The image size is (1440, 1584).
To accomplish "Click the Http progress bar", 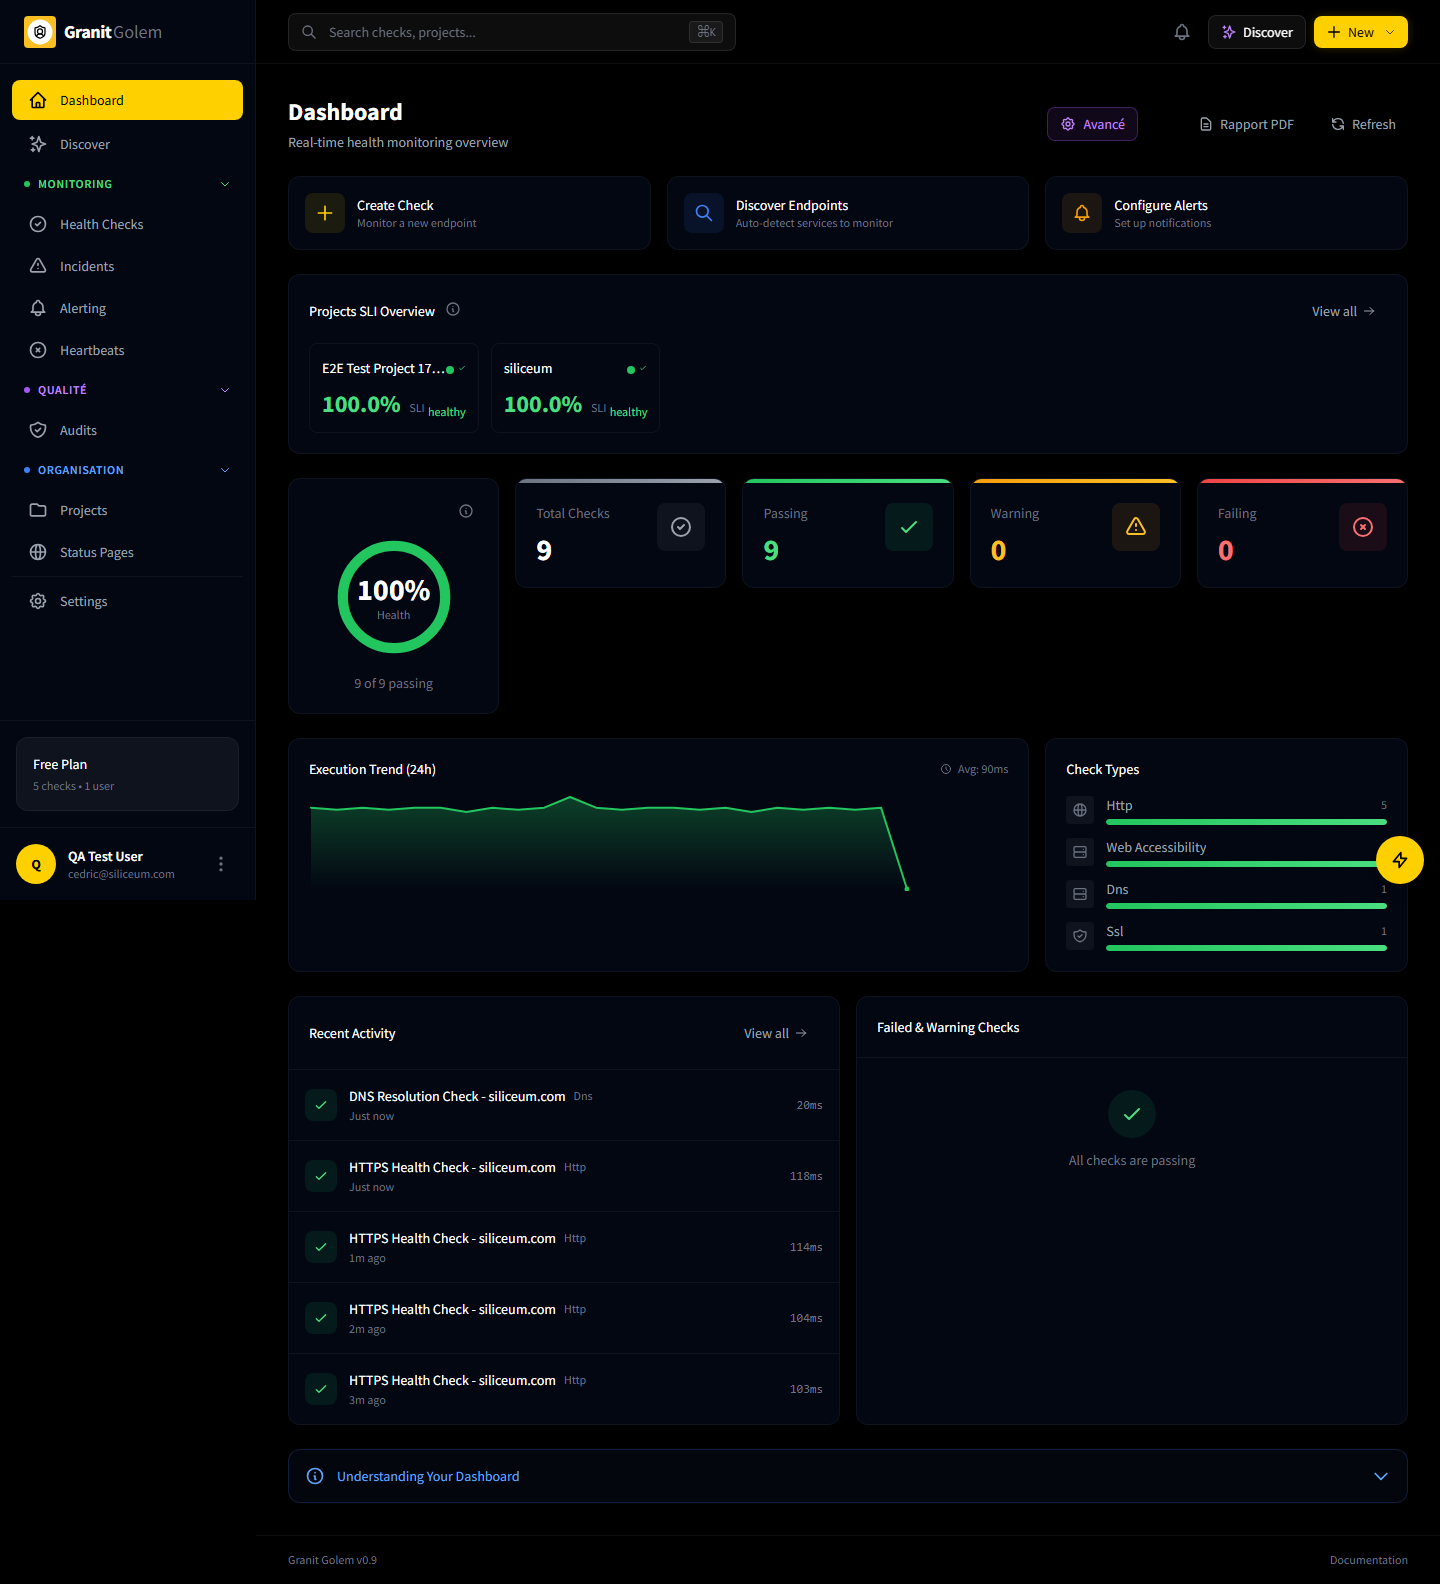I will pyautogui.click(x=1246, y=822).
